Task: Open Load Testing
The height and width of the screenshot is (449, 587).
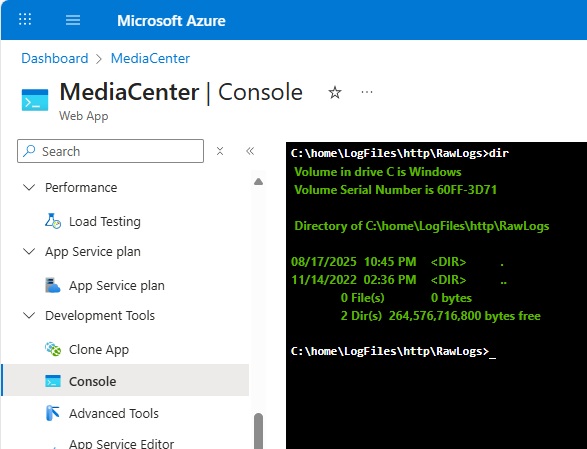Action: pos(105,222)
